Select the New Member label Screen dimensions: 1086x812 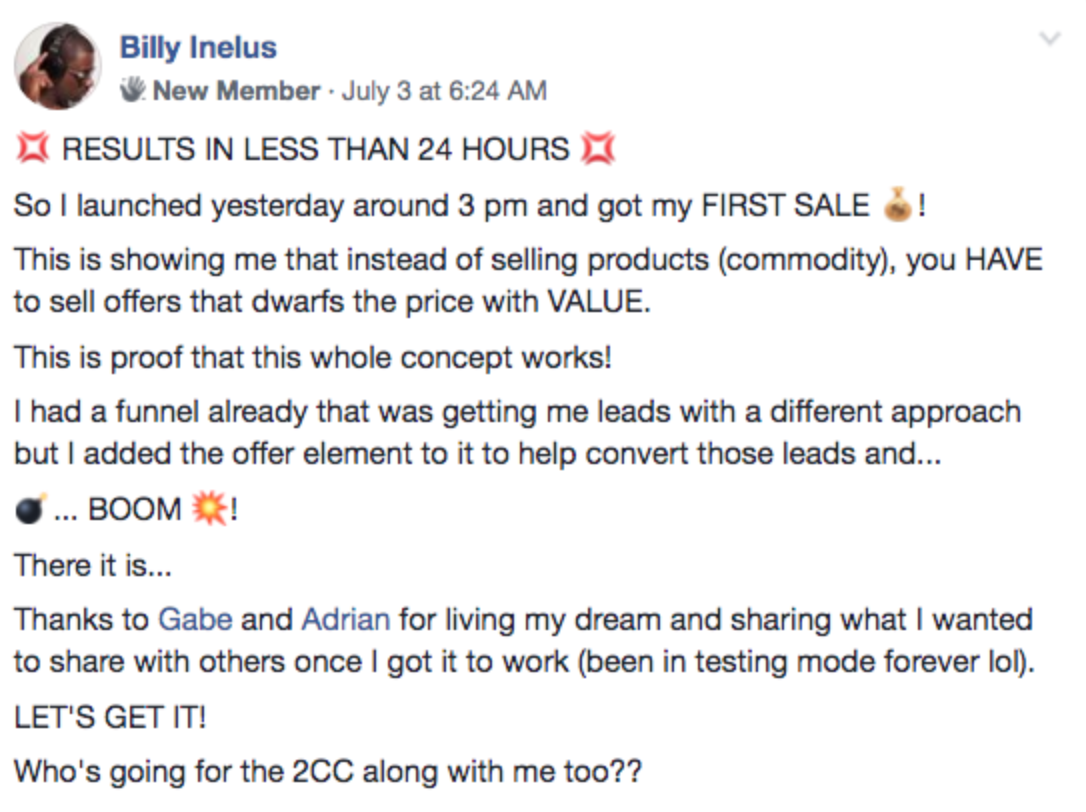click(236, 91)
